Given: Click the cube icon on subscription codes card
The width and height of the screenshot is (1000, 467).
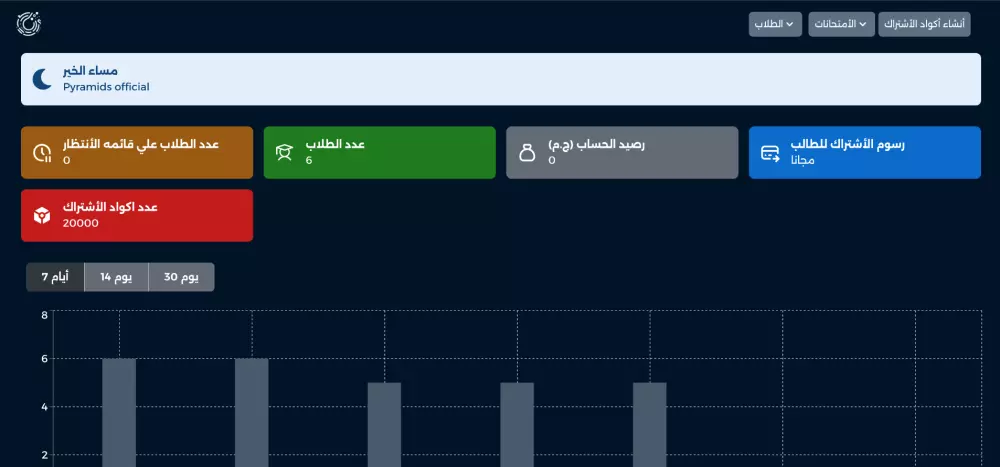Looking at the screenshot, I should point(42,216).
